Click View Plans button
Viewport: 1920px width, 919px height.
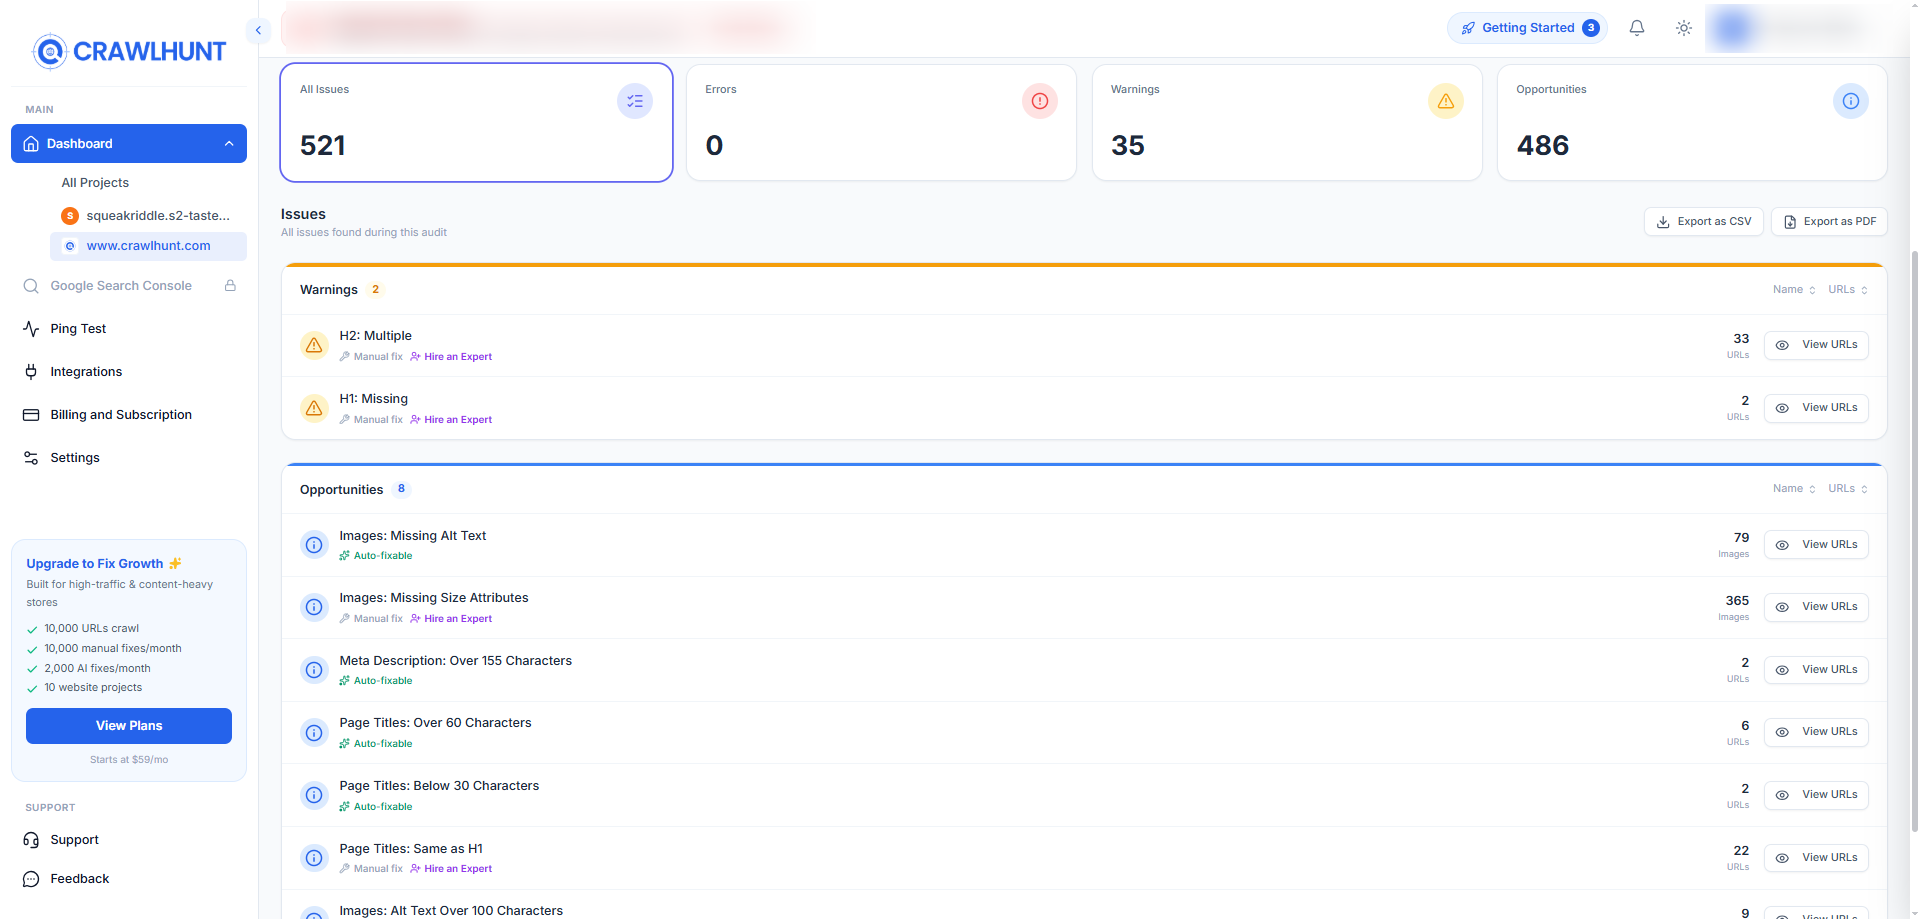click(129, 726)
